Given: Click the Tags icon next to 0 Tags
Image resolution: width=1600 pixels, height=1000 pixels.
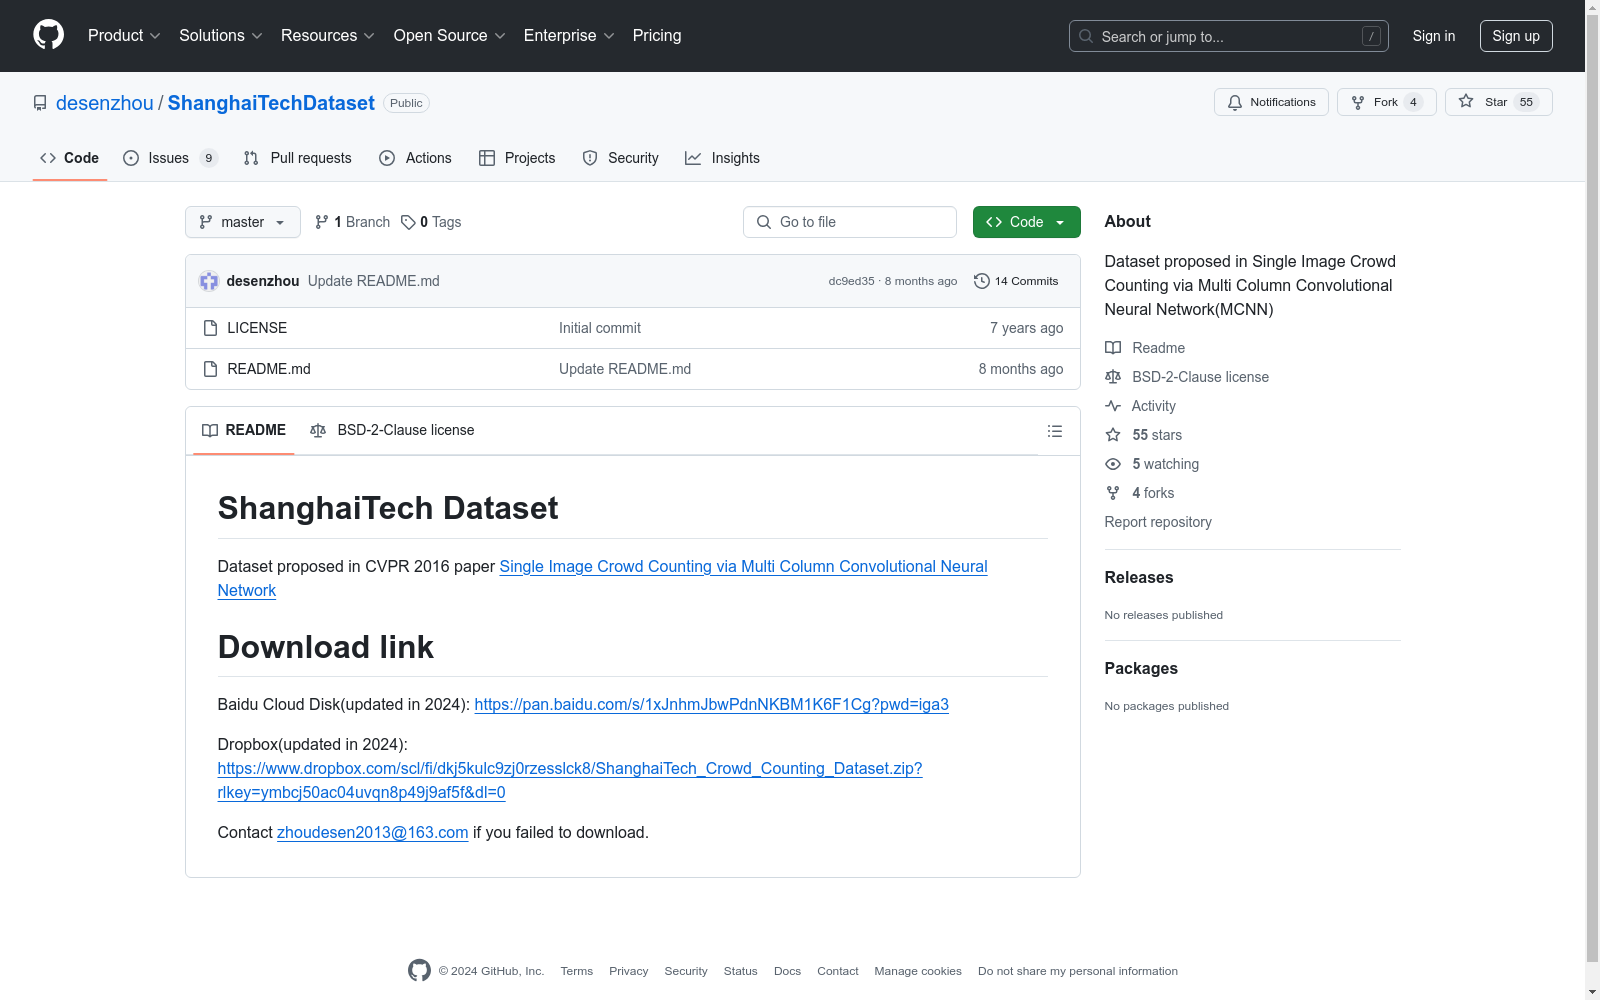Looking at the screenshot, I should point(408,222).
